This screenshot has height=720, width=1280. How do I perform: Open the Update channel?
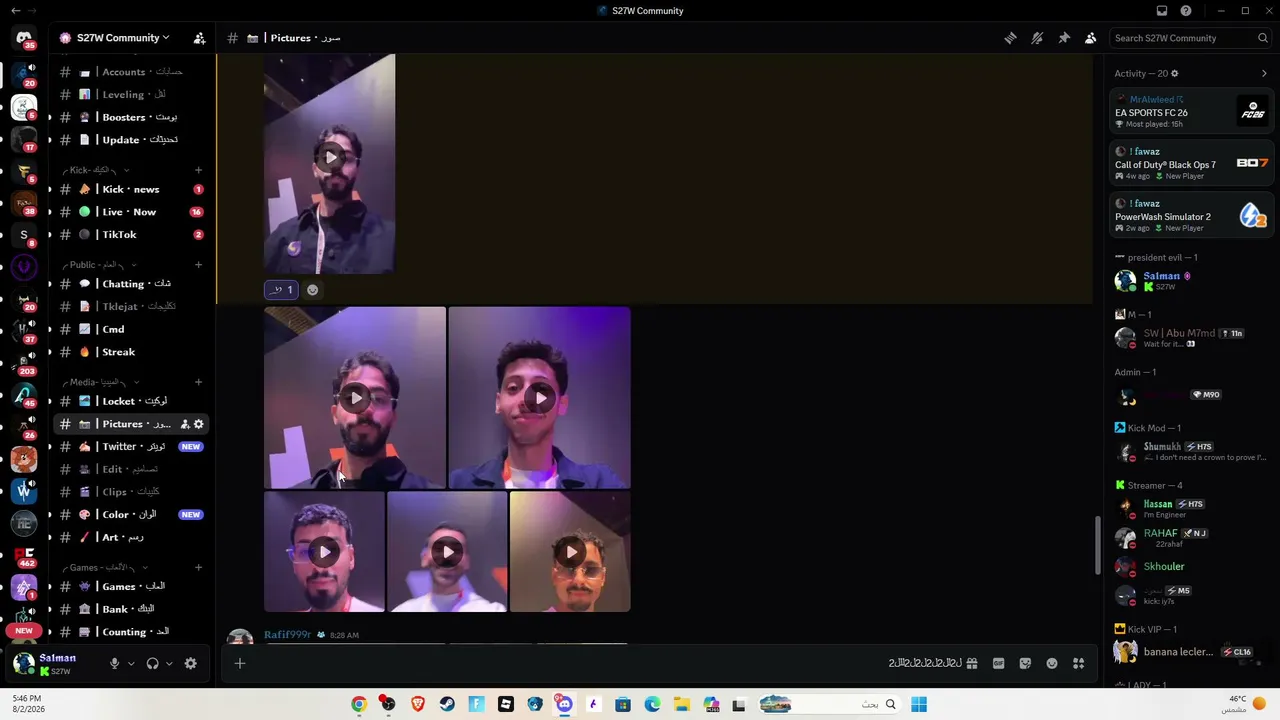click(131, 140)
